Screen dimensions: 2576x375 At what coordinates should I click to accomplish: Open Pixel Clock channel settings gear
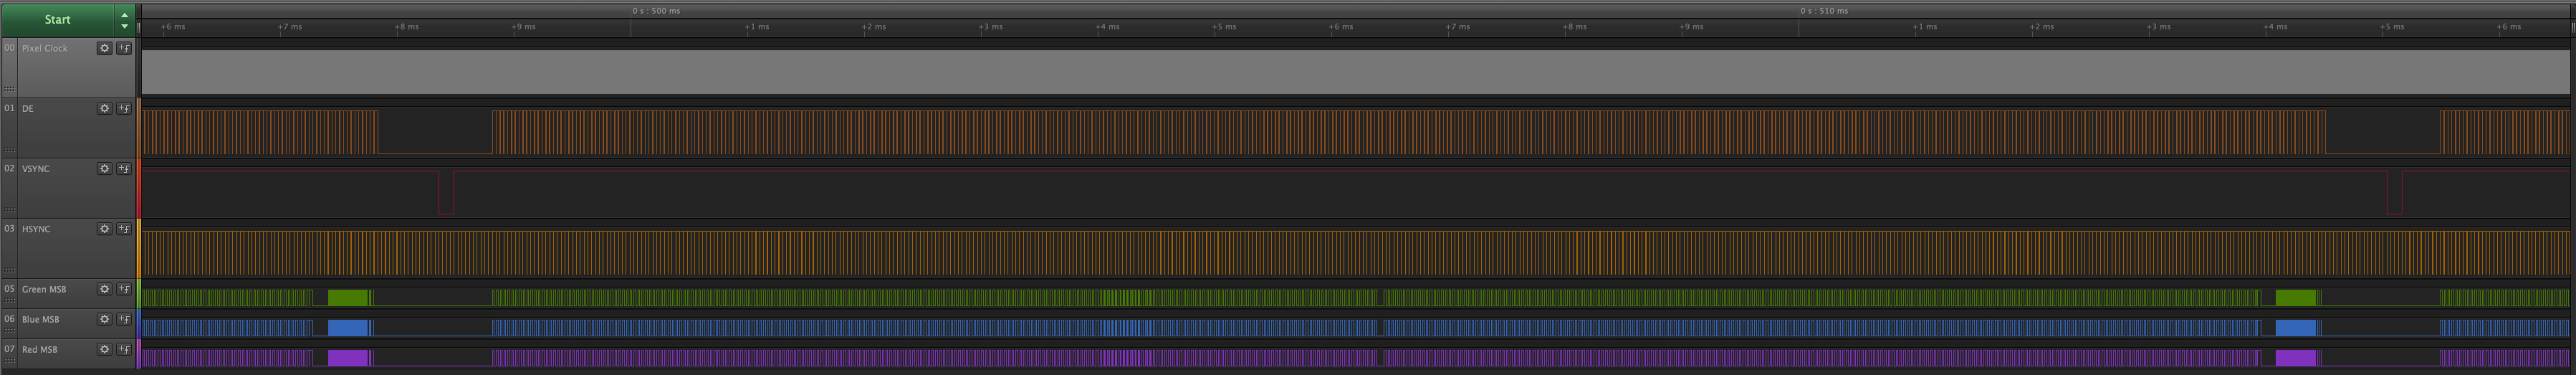click(104, 48)
